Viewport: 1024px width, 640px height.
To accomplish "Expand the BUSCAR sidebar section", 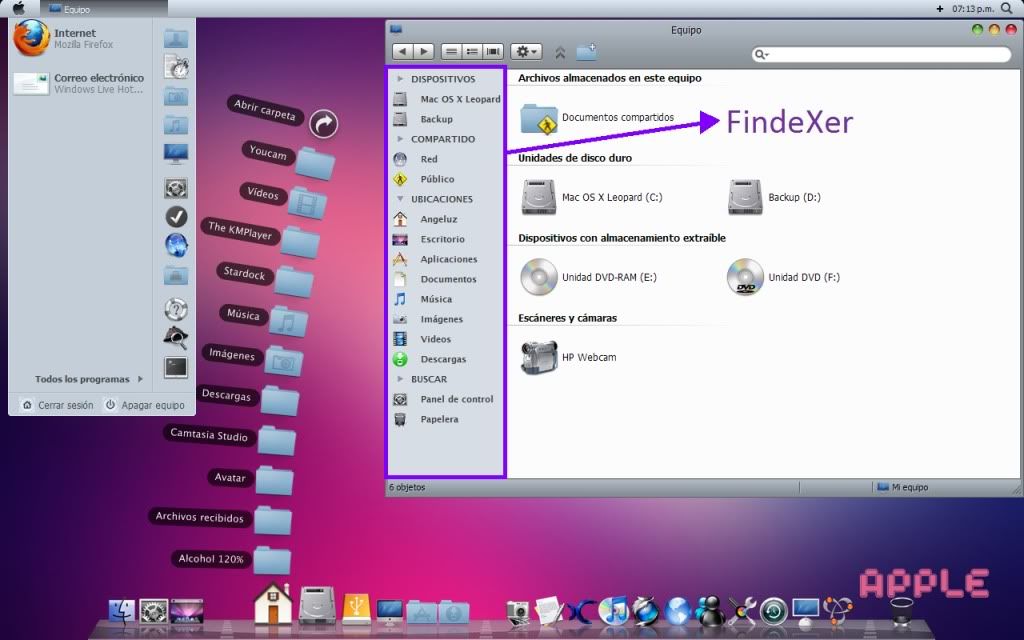I will click(400, 379).
